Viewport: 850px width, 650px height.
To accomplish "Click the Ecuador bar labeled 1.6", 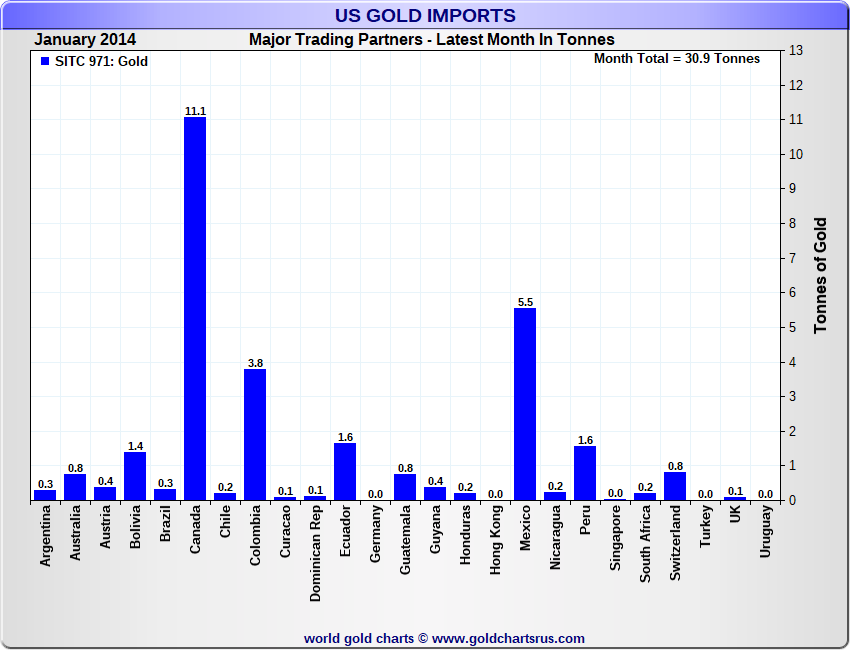I will 345,472.
